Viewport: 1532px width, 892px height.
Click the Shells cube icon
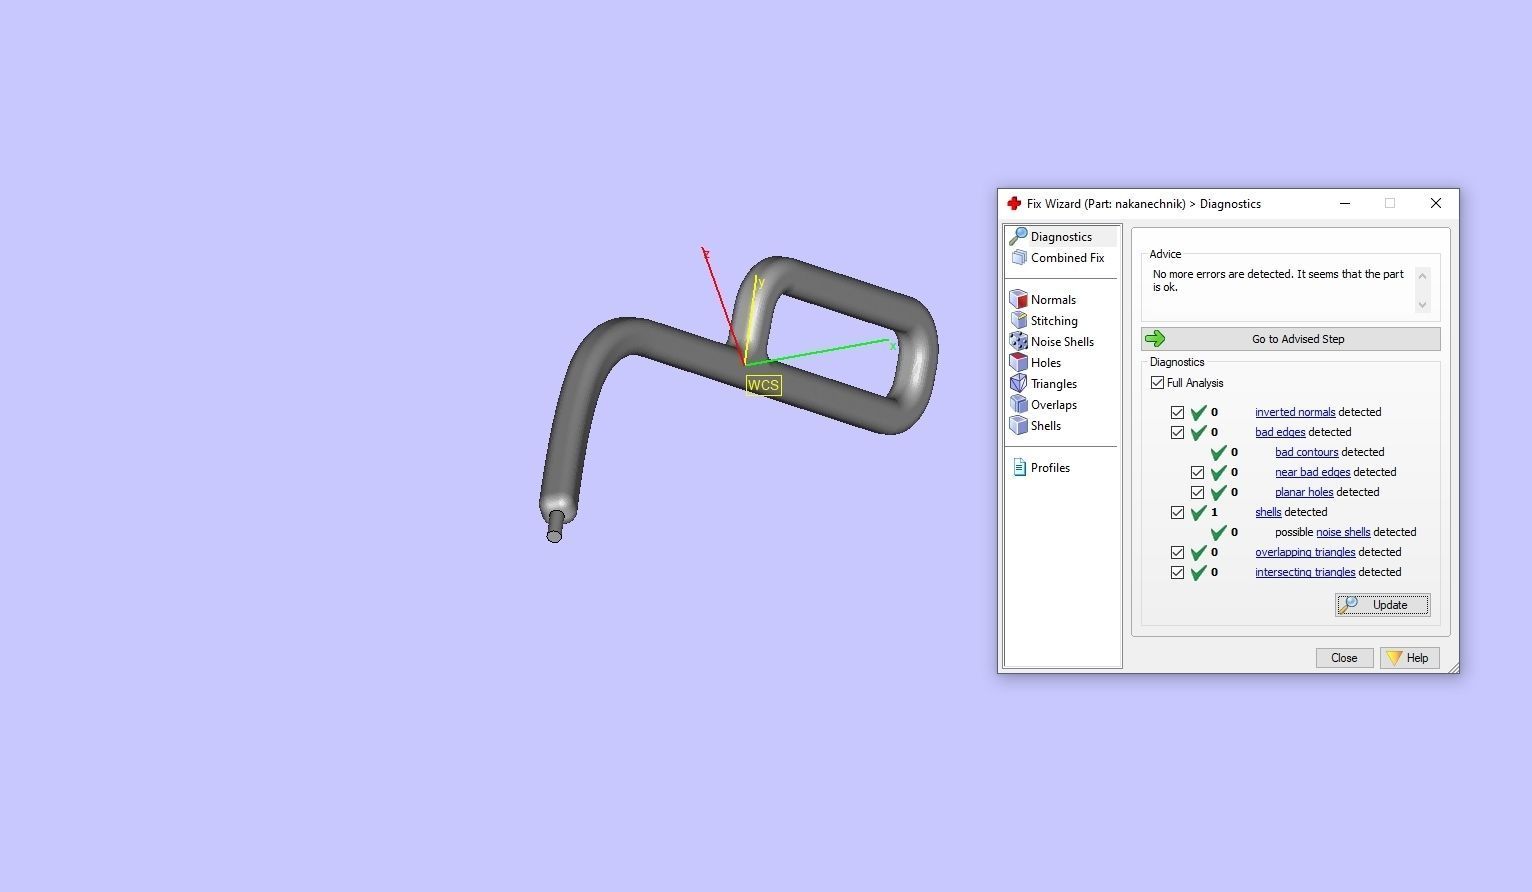[x=1019, y=426]
